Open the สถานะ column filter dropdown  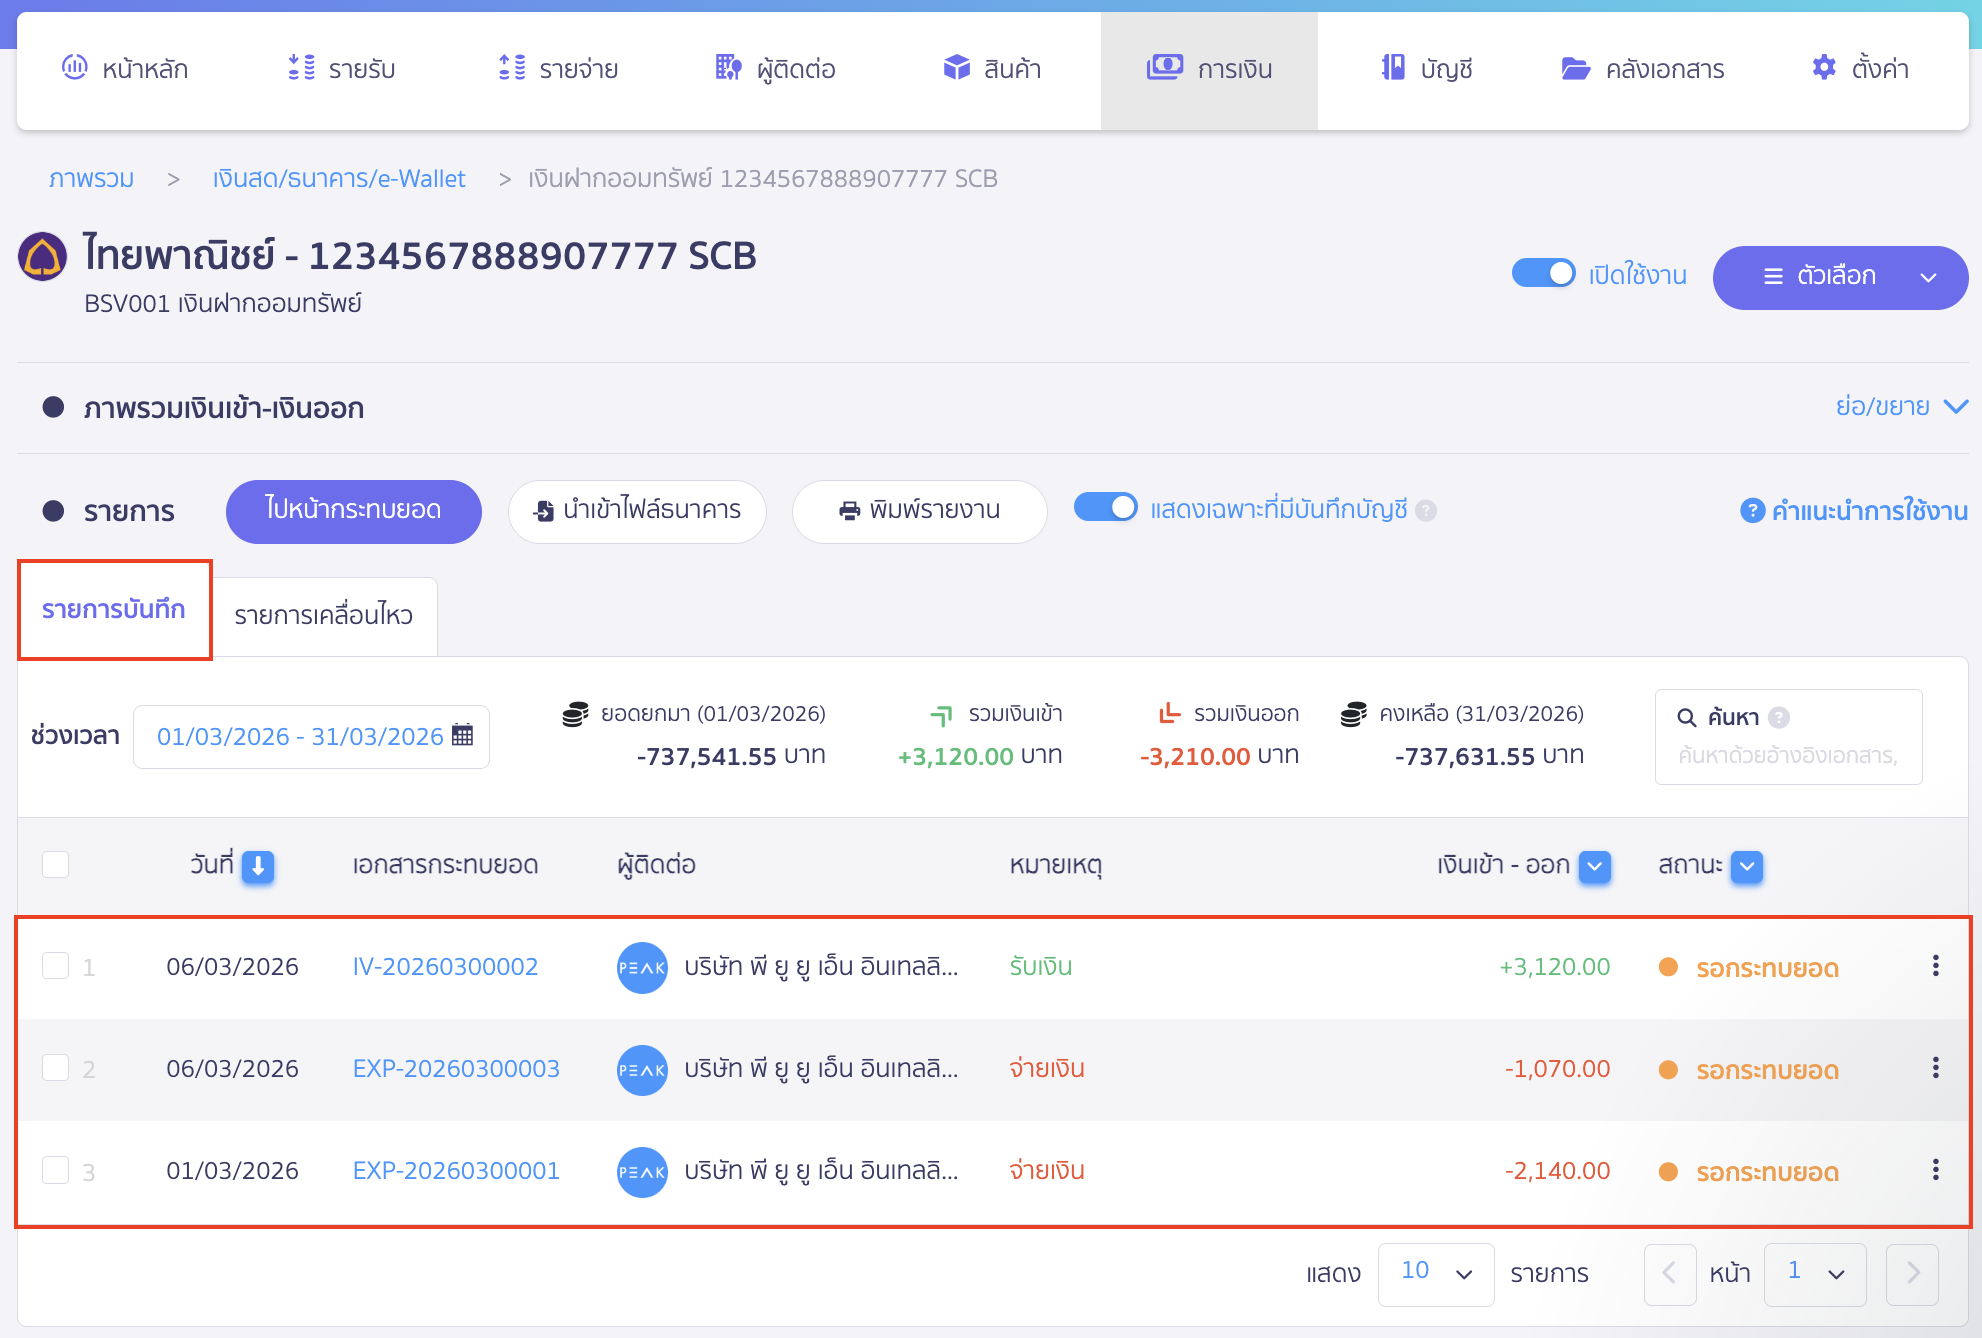tap(1746, 866)
